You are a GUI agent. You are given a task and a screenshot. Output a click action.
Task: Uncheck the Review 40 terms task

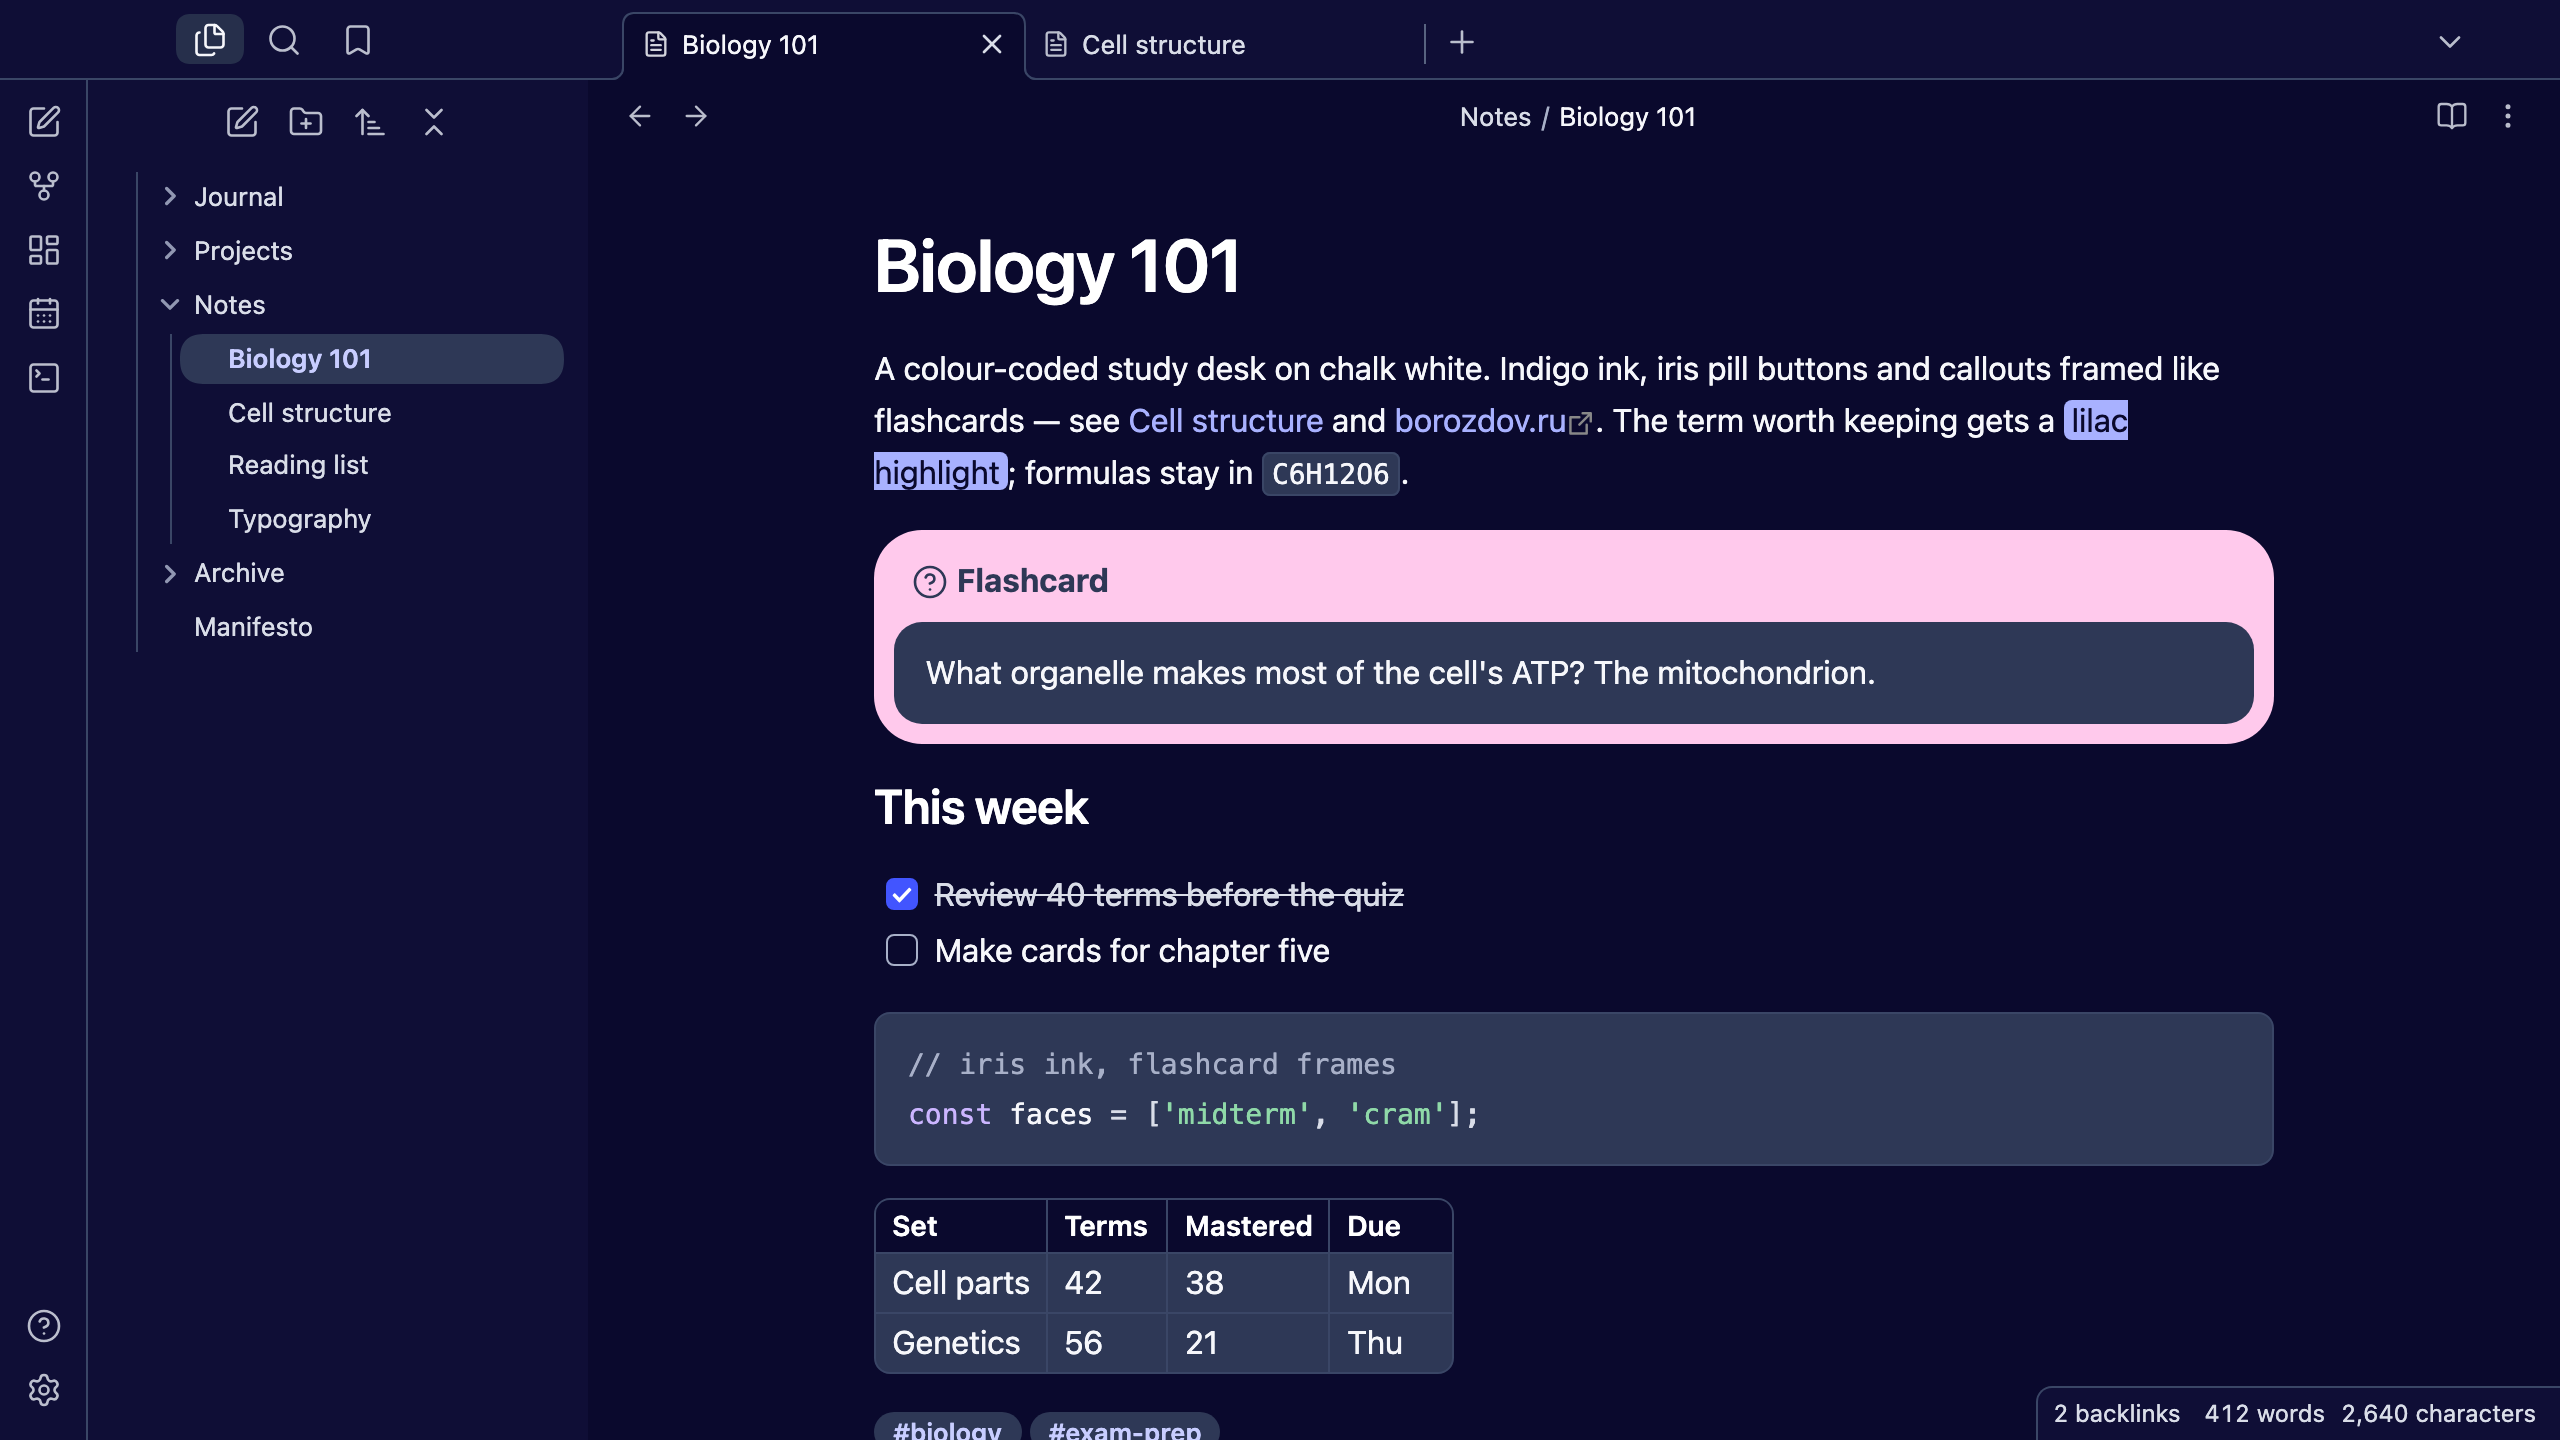coord(902,894)
